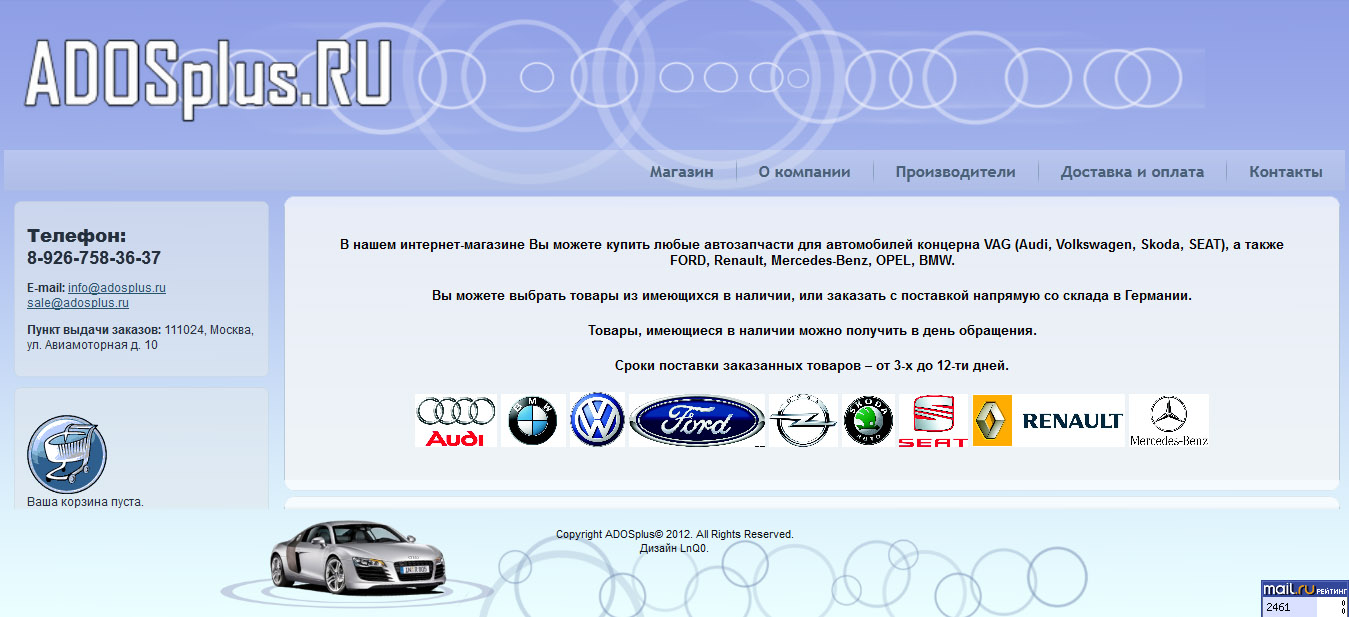The image size is (1349, 617).
Task: Click the 'Пункт выдачи заказов:' address text
Action: pos(140,337)
